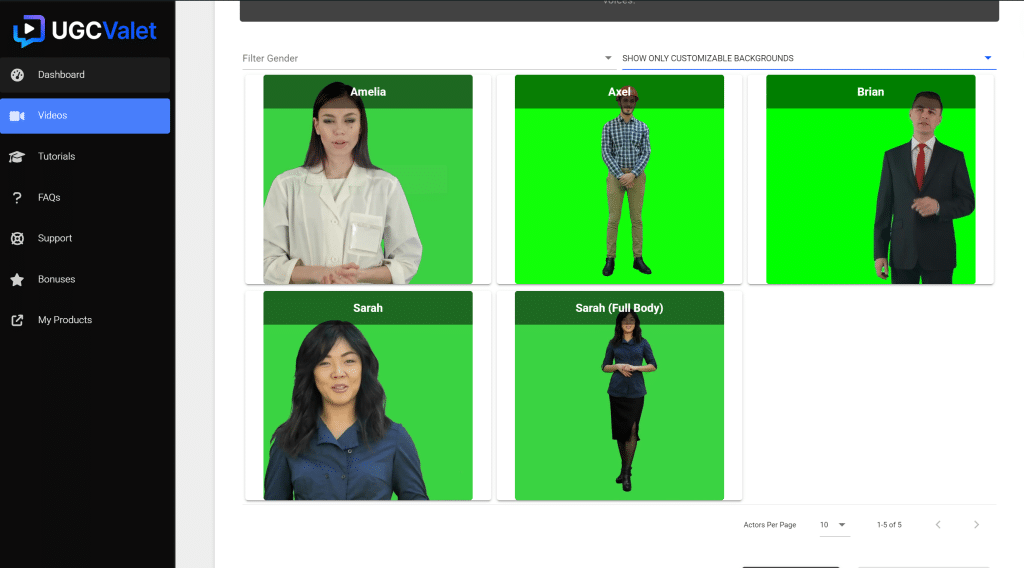Click the Videos camera icon

point(18,116)
